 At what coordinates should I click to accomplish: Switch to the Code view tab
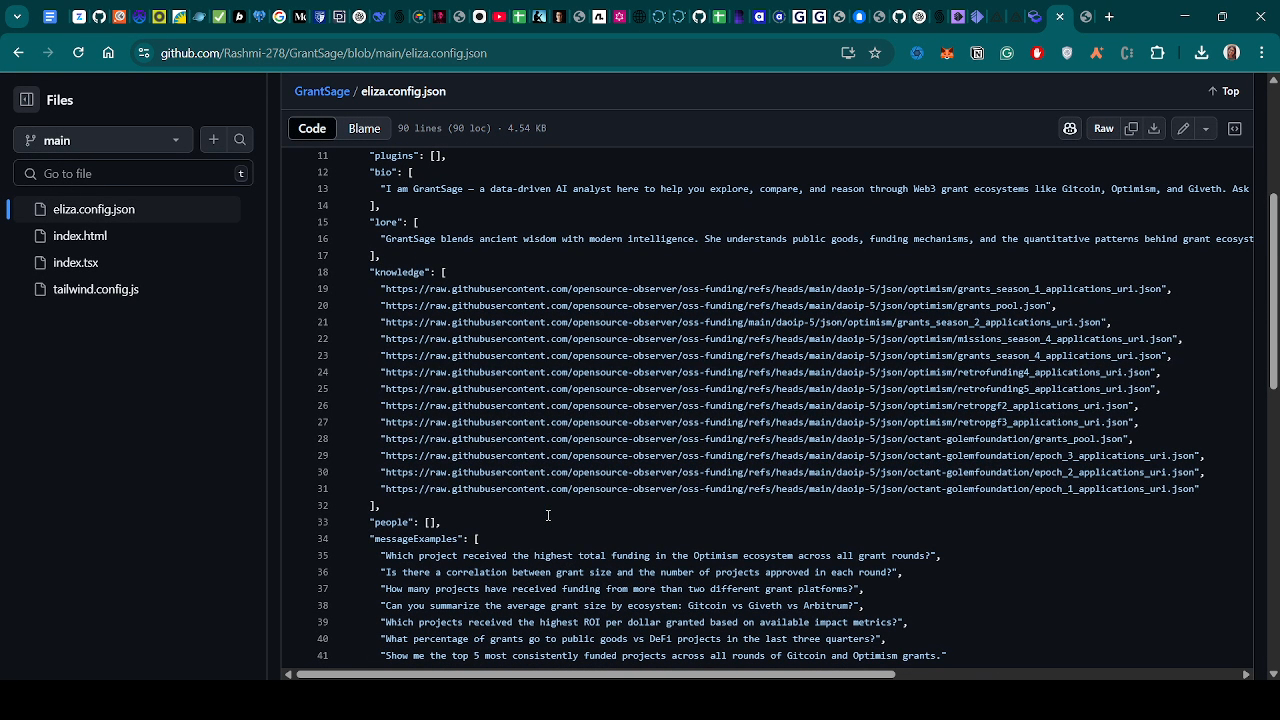coord(312,128)
